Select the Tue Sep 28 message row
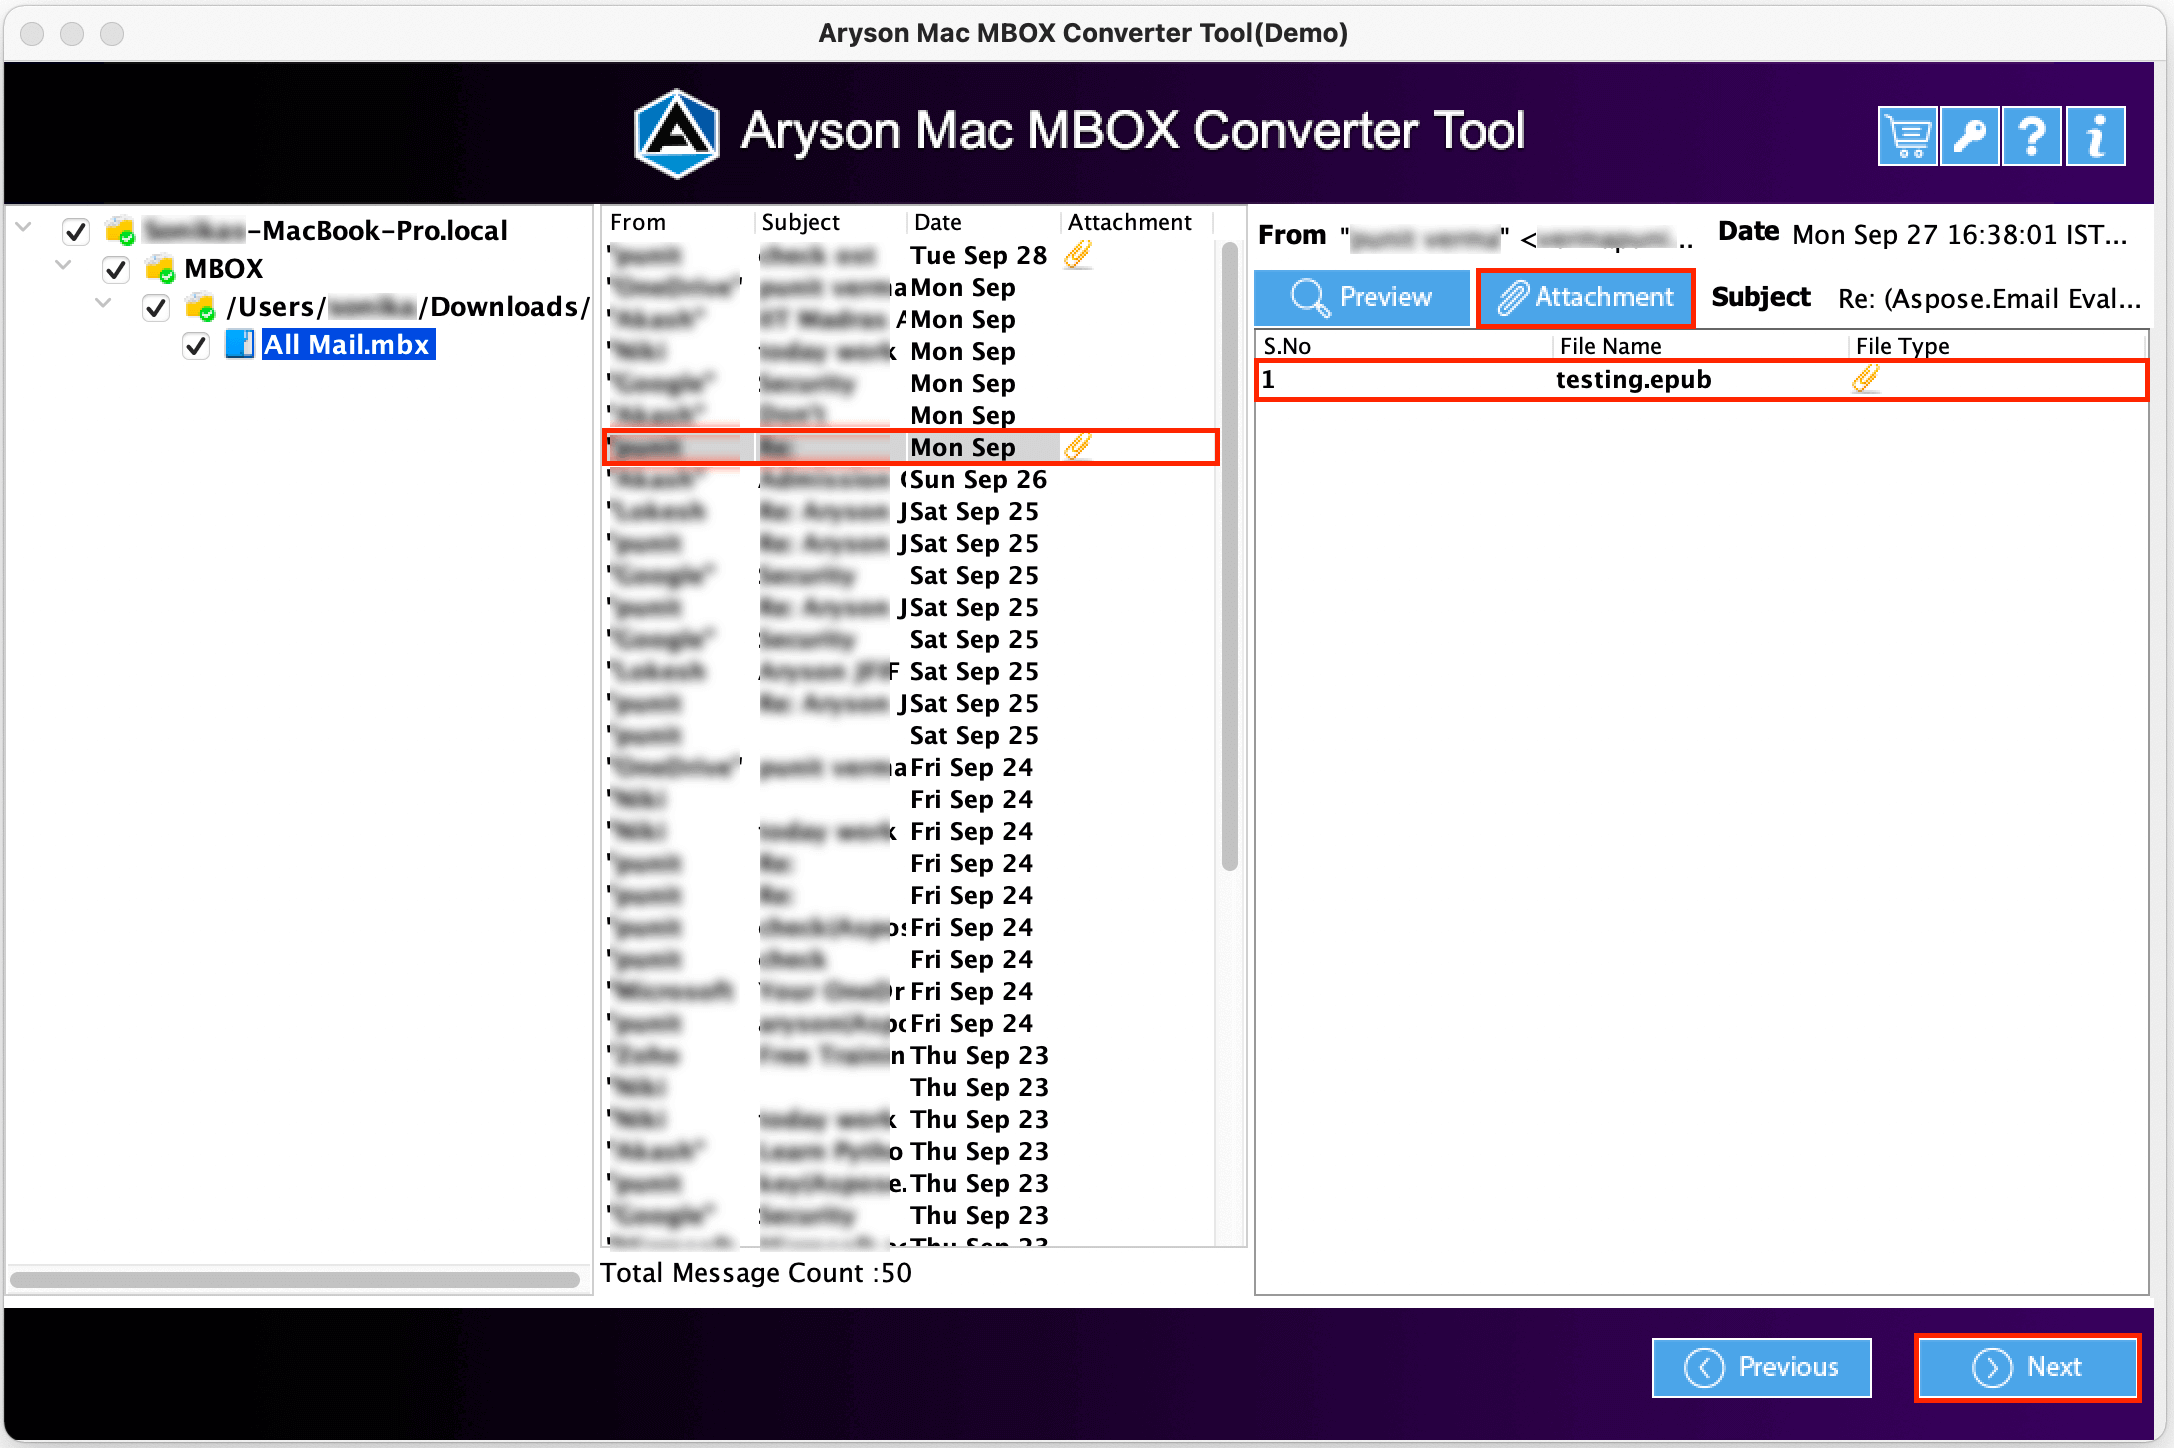This screenshot has height=1448, width=2174. tap(911, 255)
